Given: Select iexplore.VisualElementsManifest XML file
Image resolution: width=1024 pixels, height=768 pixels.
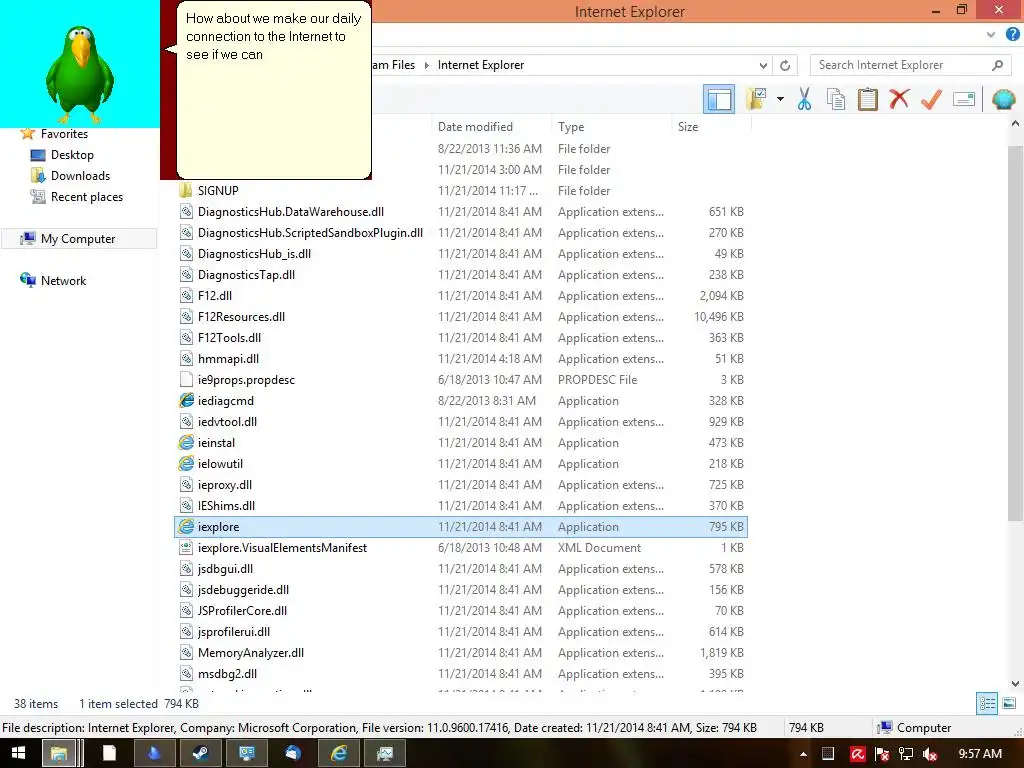Looking at the screenshot, I should [461, 548].
